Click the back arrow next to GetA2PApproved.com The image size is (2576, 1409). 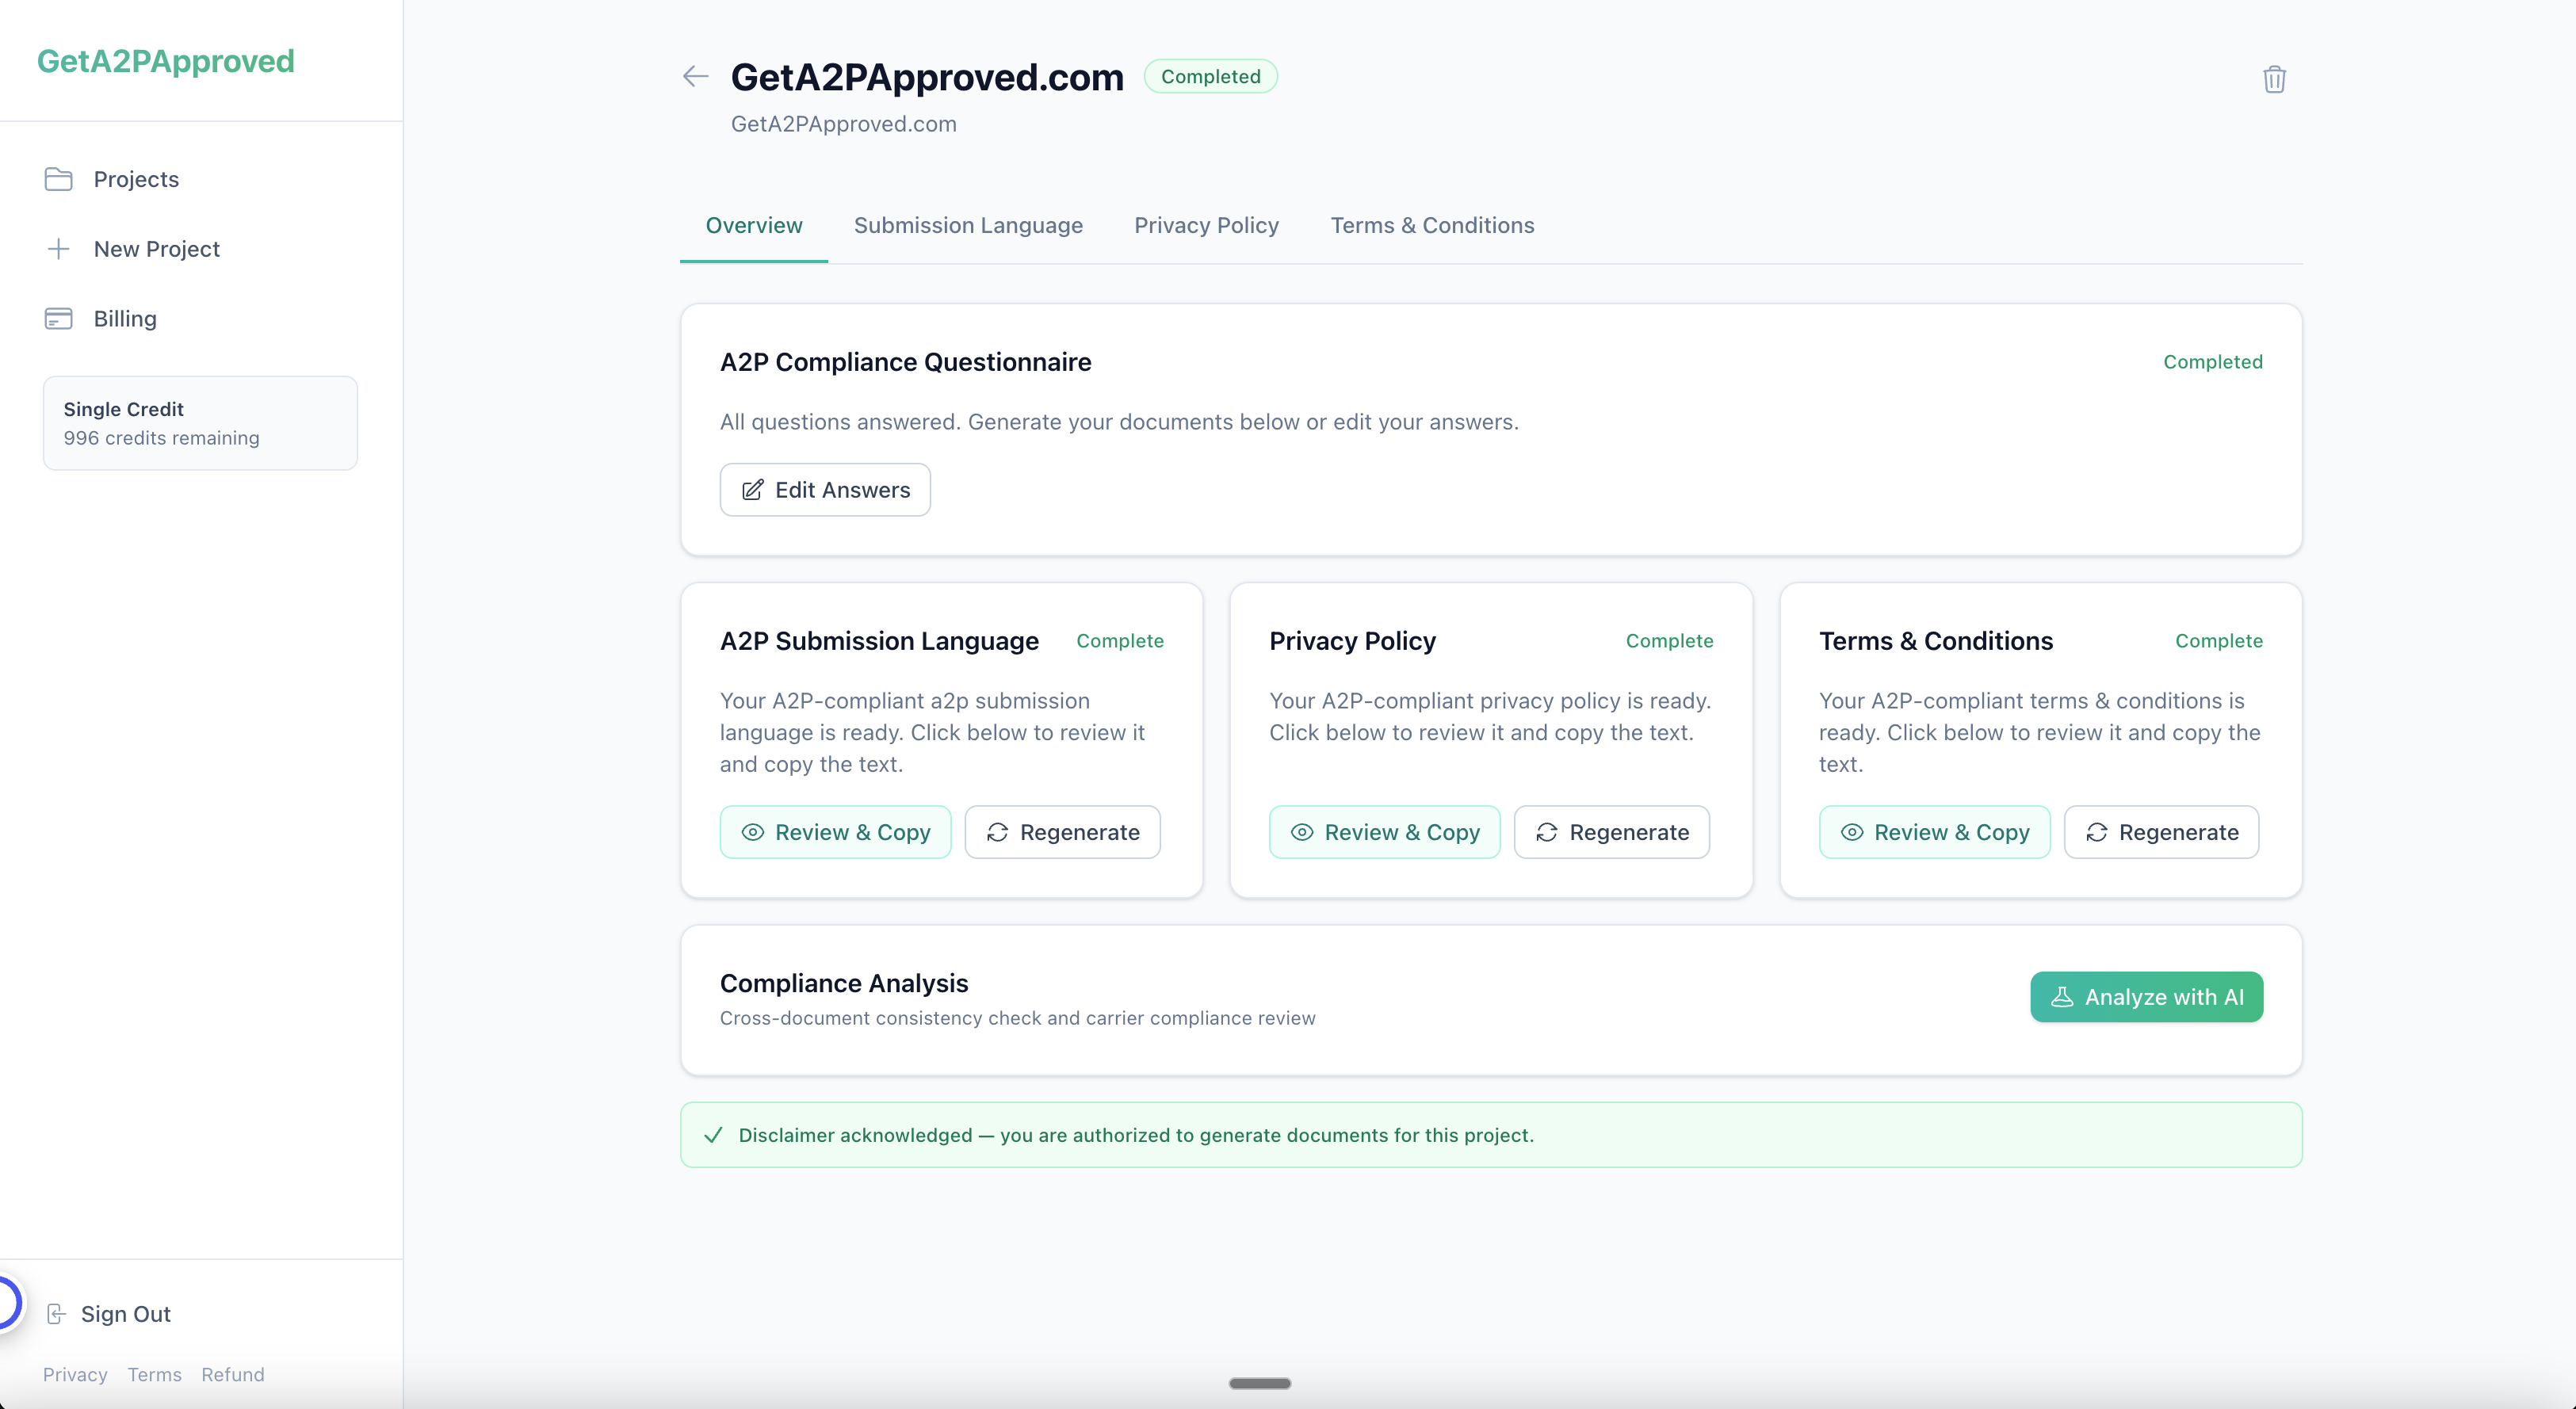coord(694,76)
